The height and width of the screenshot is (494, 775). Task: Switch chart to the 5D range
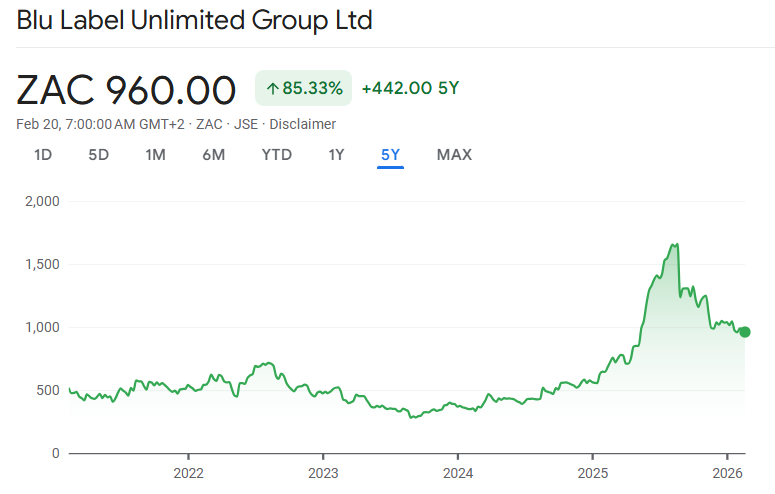click(98, 155)
